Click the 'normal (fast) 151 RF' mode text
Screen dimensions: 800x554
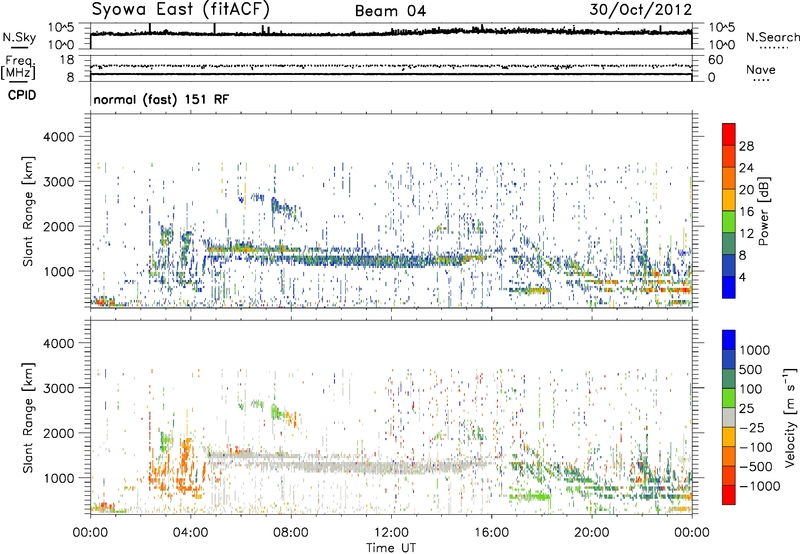coord(161,99)
